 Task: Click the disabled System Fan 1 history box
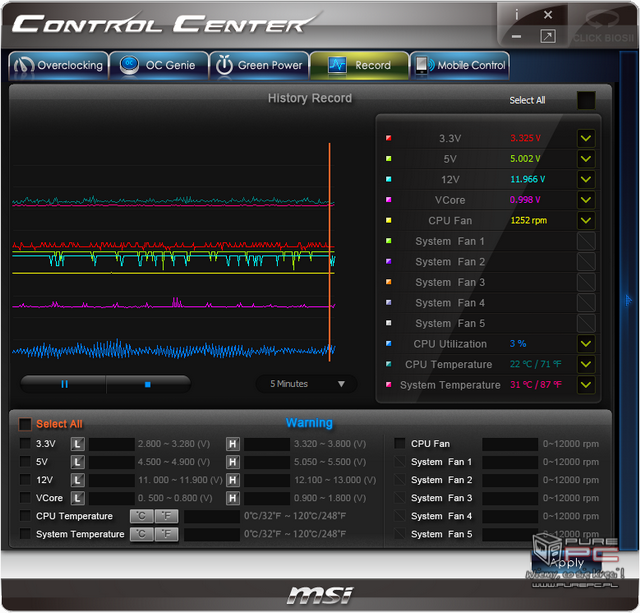coord(586,241)
